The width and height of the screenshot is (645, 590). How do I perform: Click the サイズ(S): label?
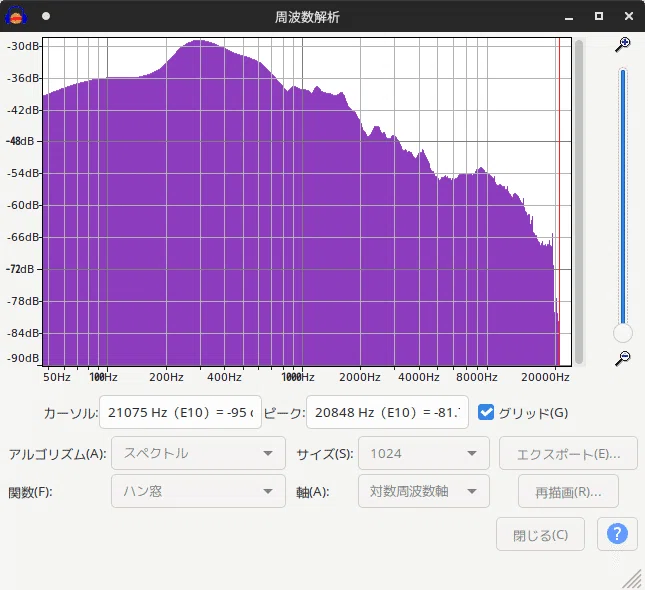(x=325, y=454)
